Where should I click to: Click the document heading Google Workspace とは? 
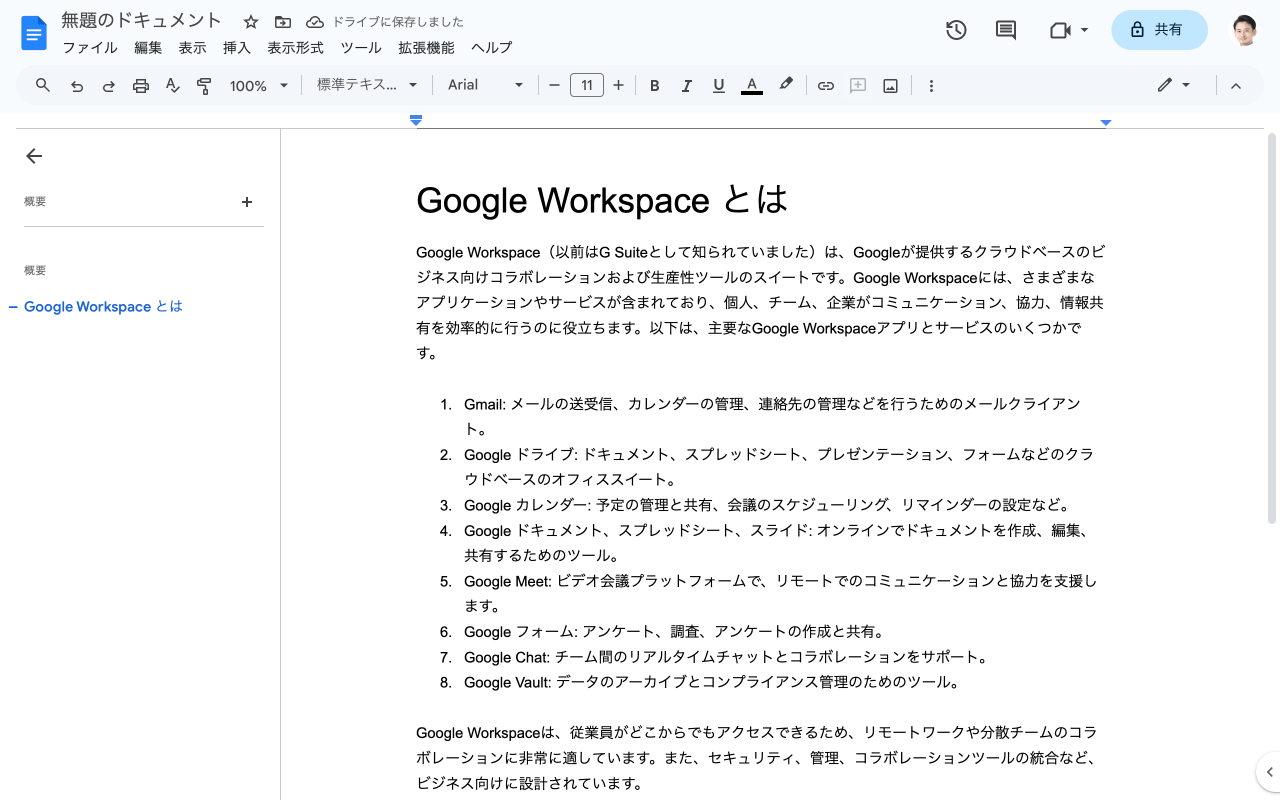point(602,200)
